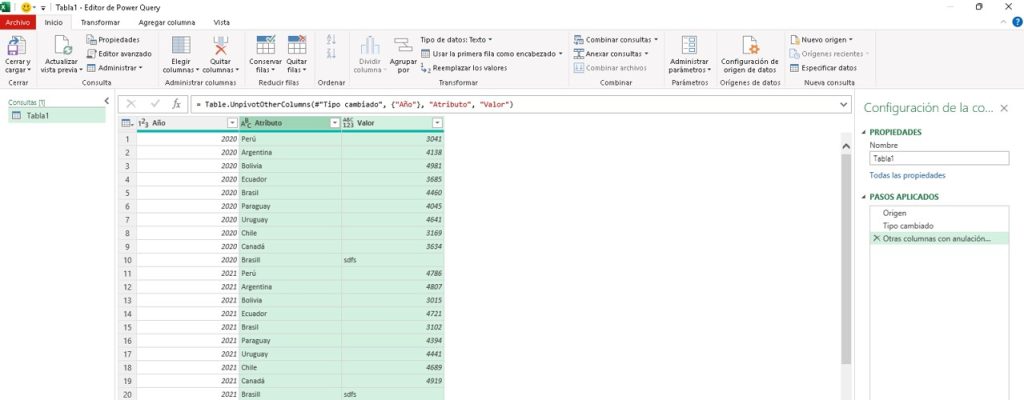Open the Valor column filter dropdown
1024x400 pixels.
[437, 123]
